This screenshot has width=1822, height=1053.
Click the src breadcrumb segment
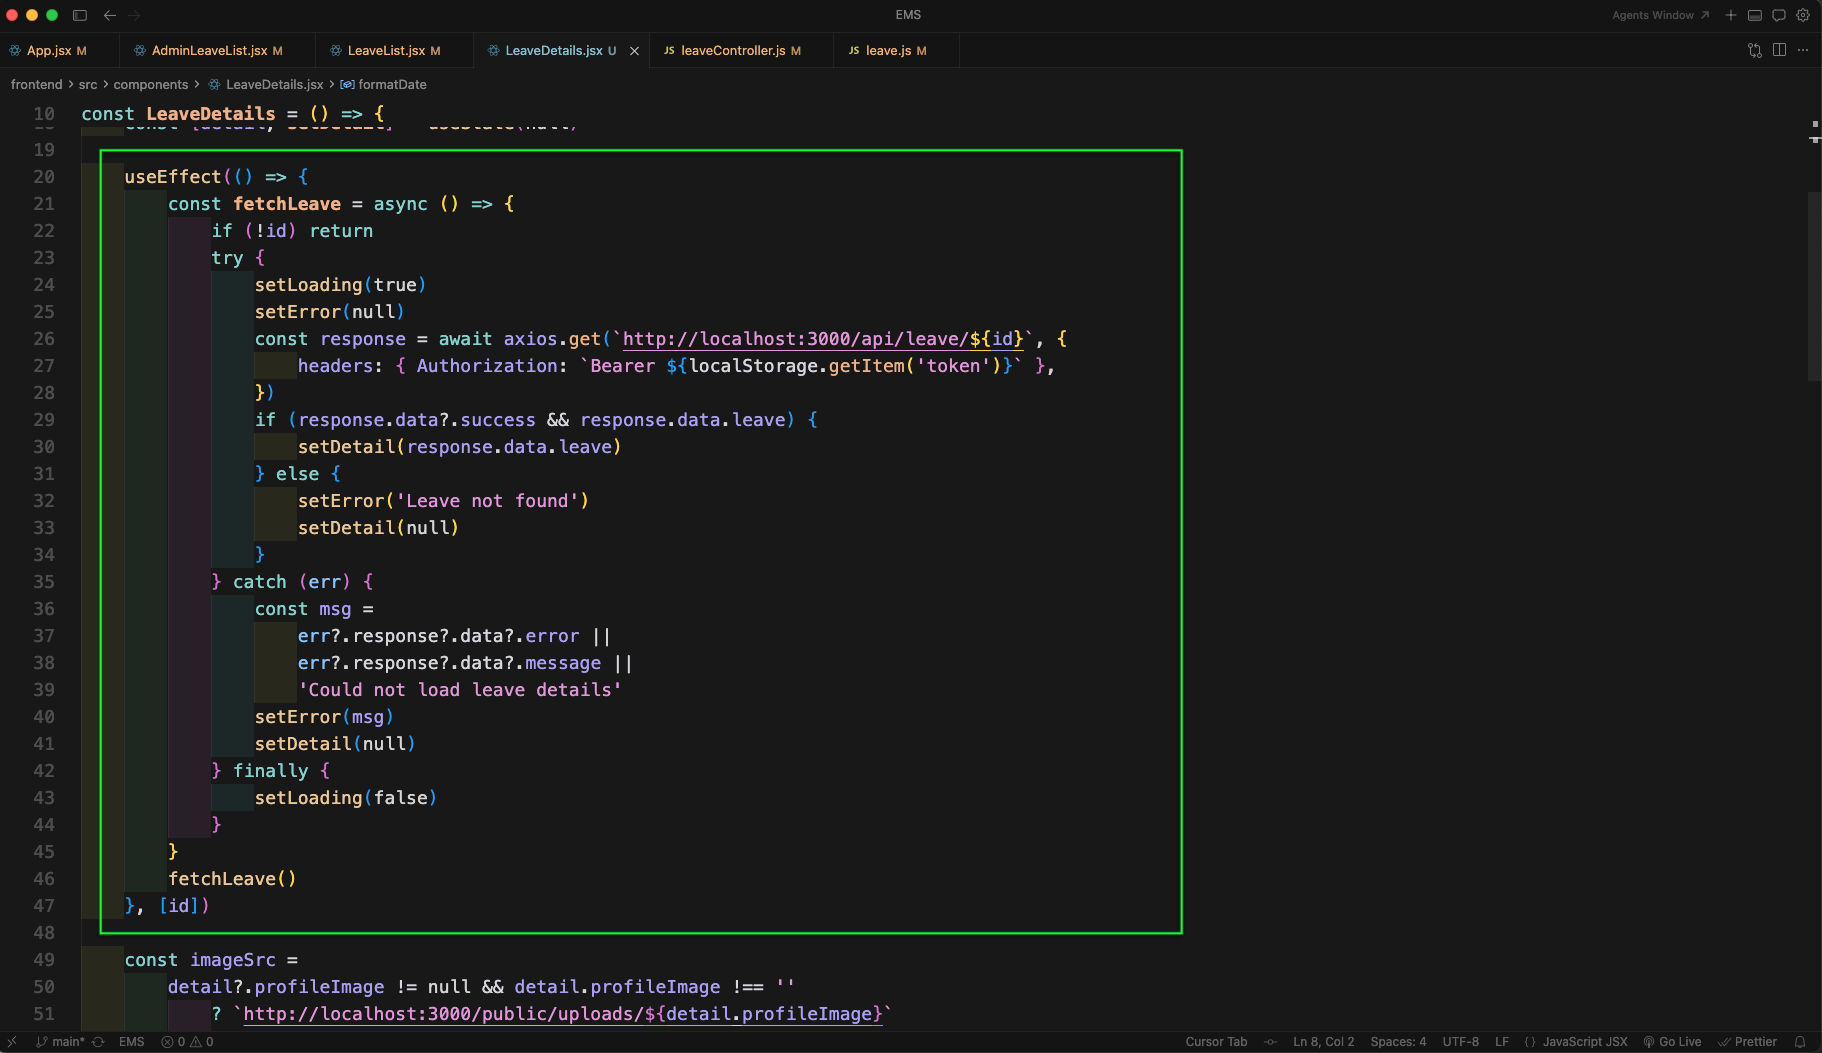point(88,85)
